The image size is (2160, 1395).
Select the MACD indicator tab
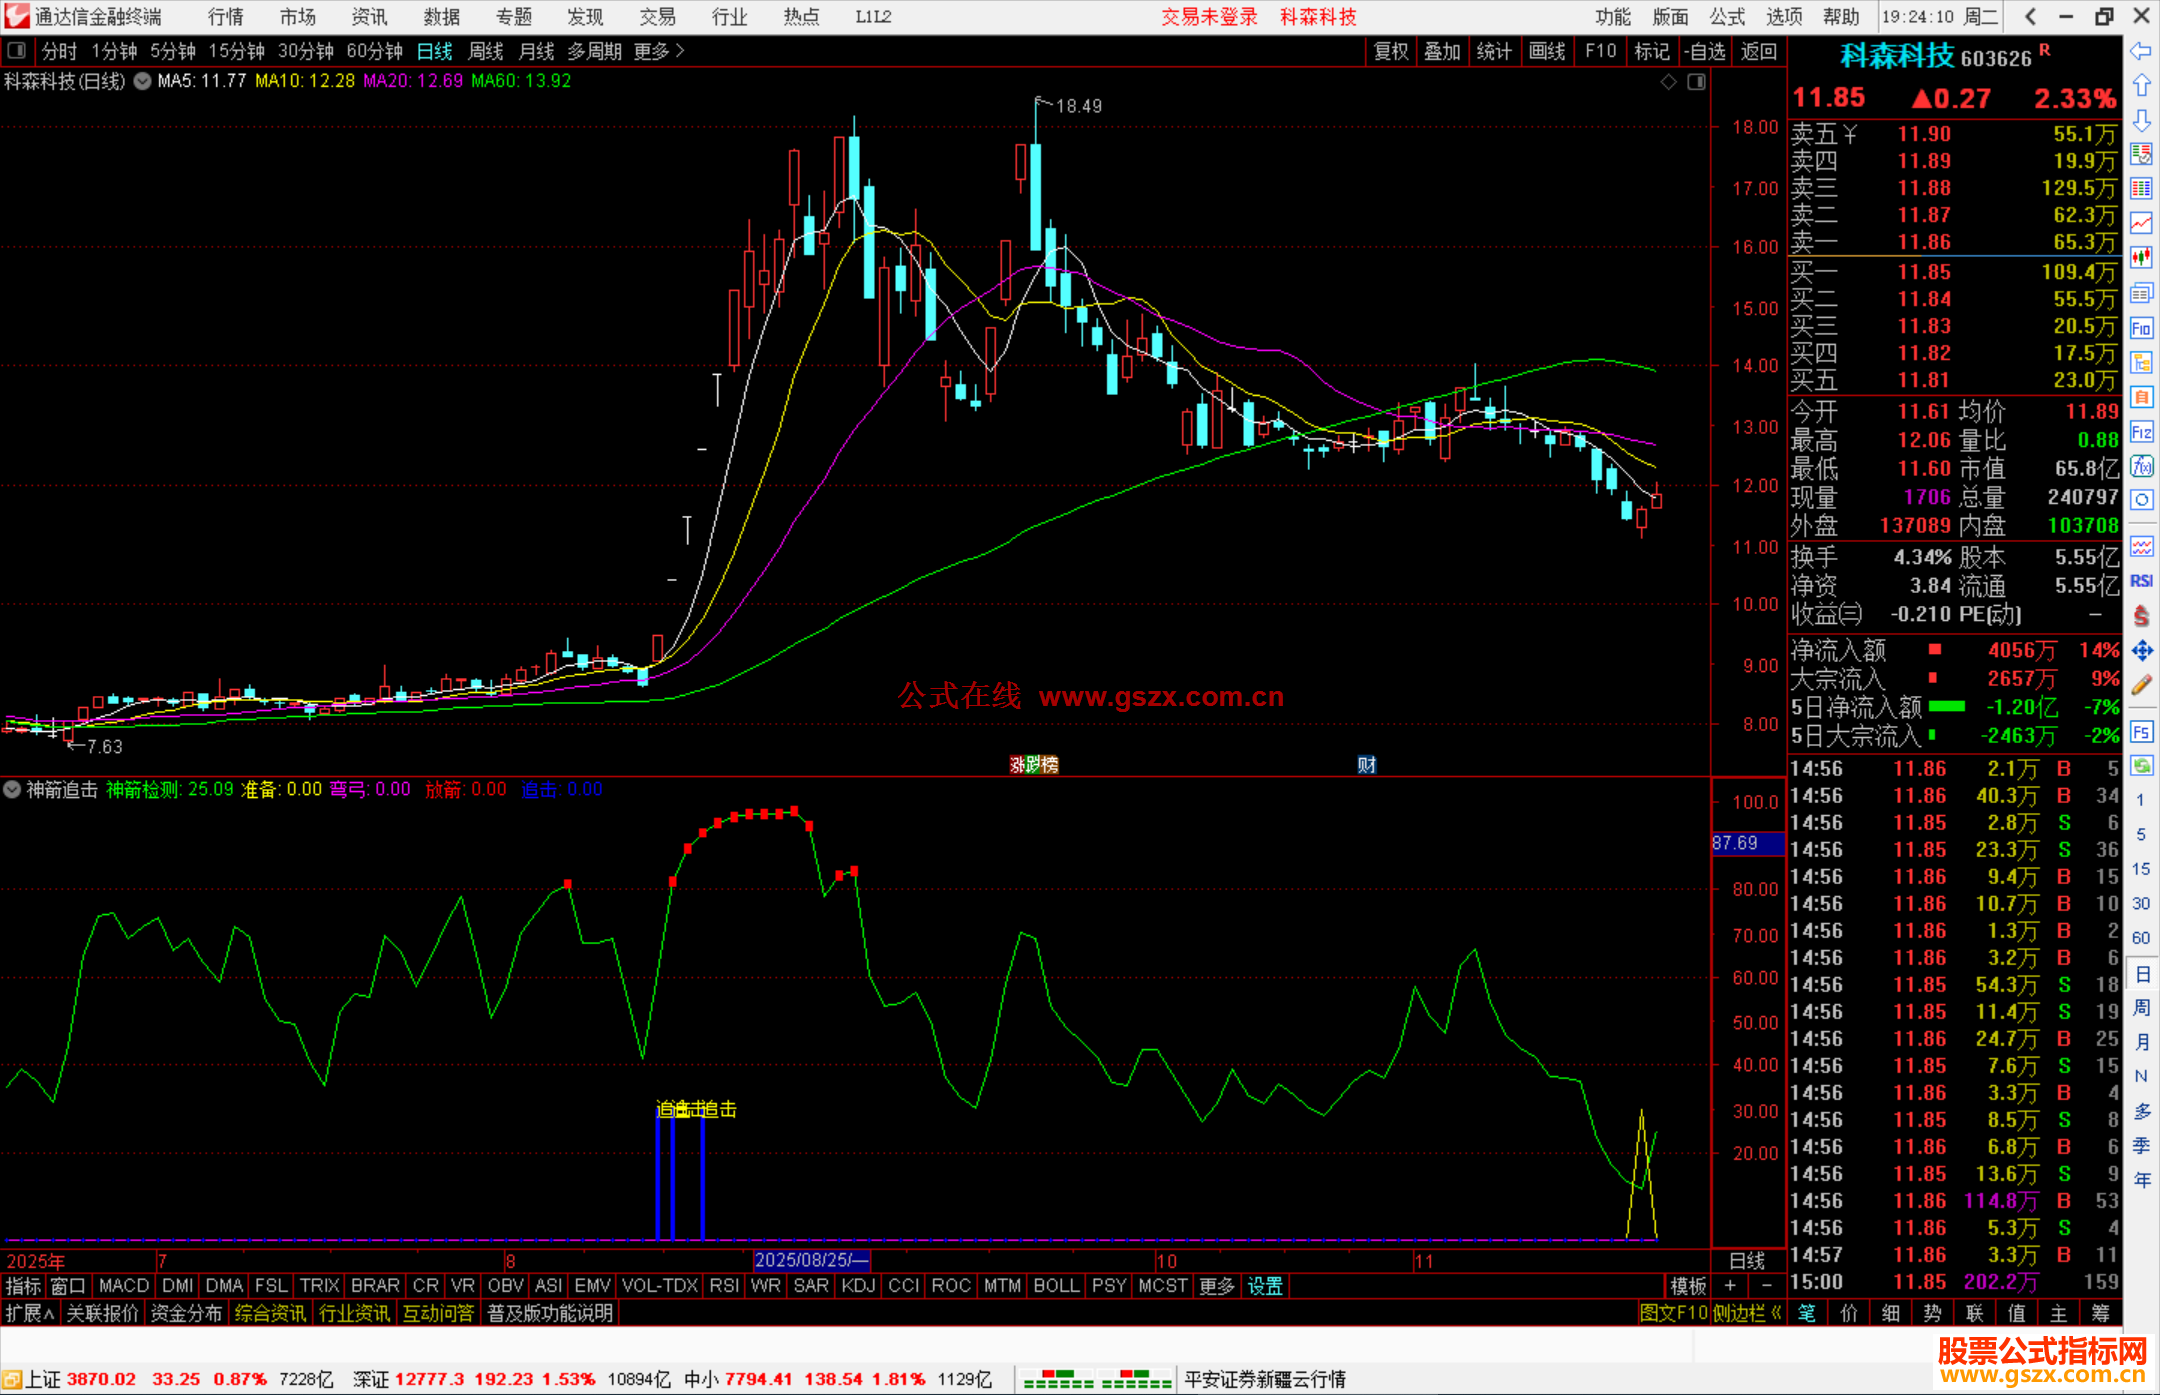pyautogui.click(x=124, y=1286)
